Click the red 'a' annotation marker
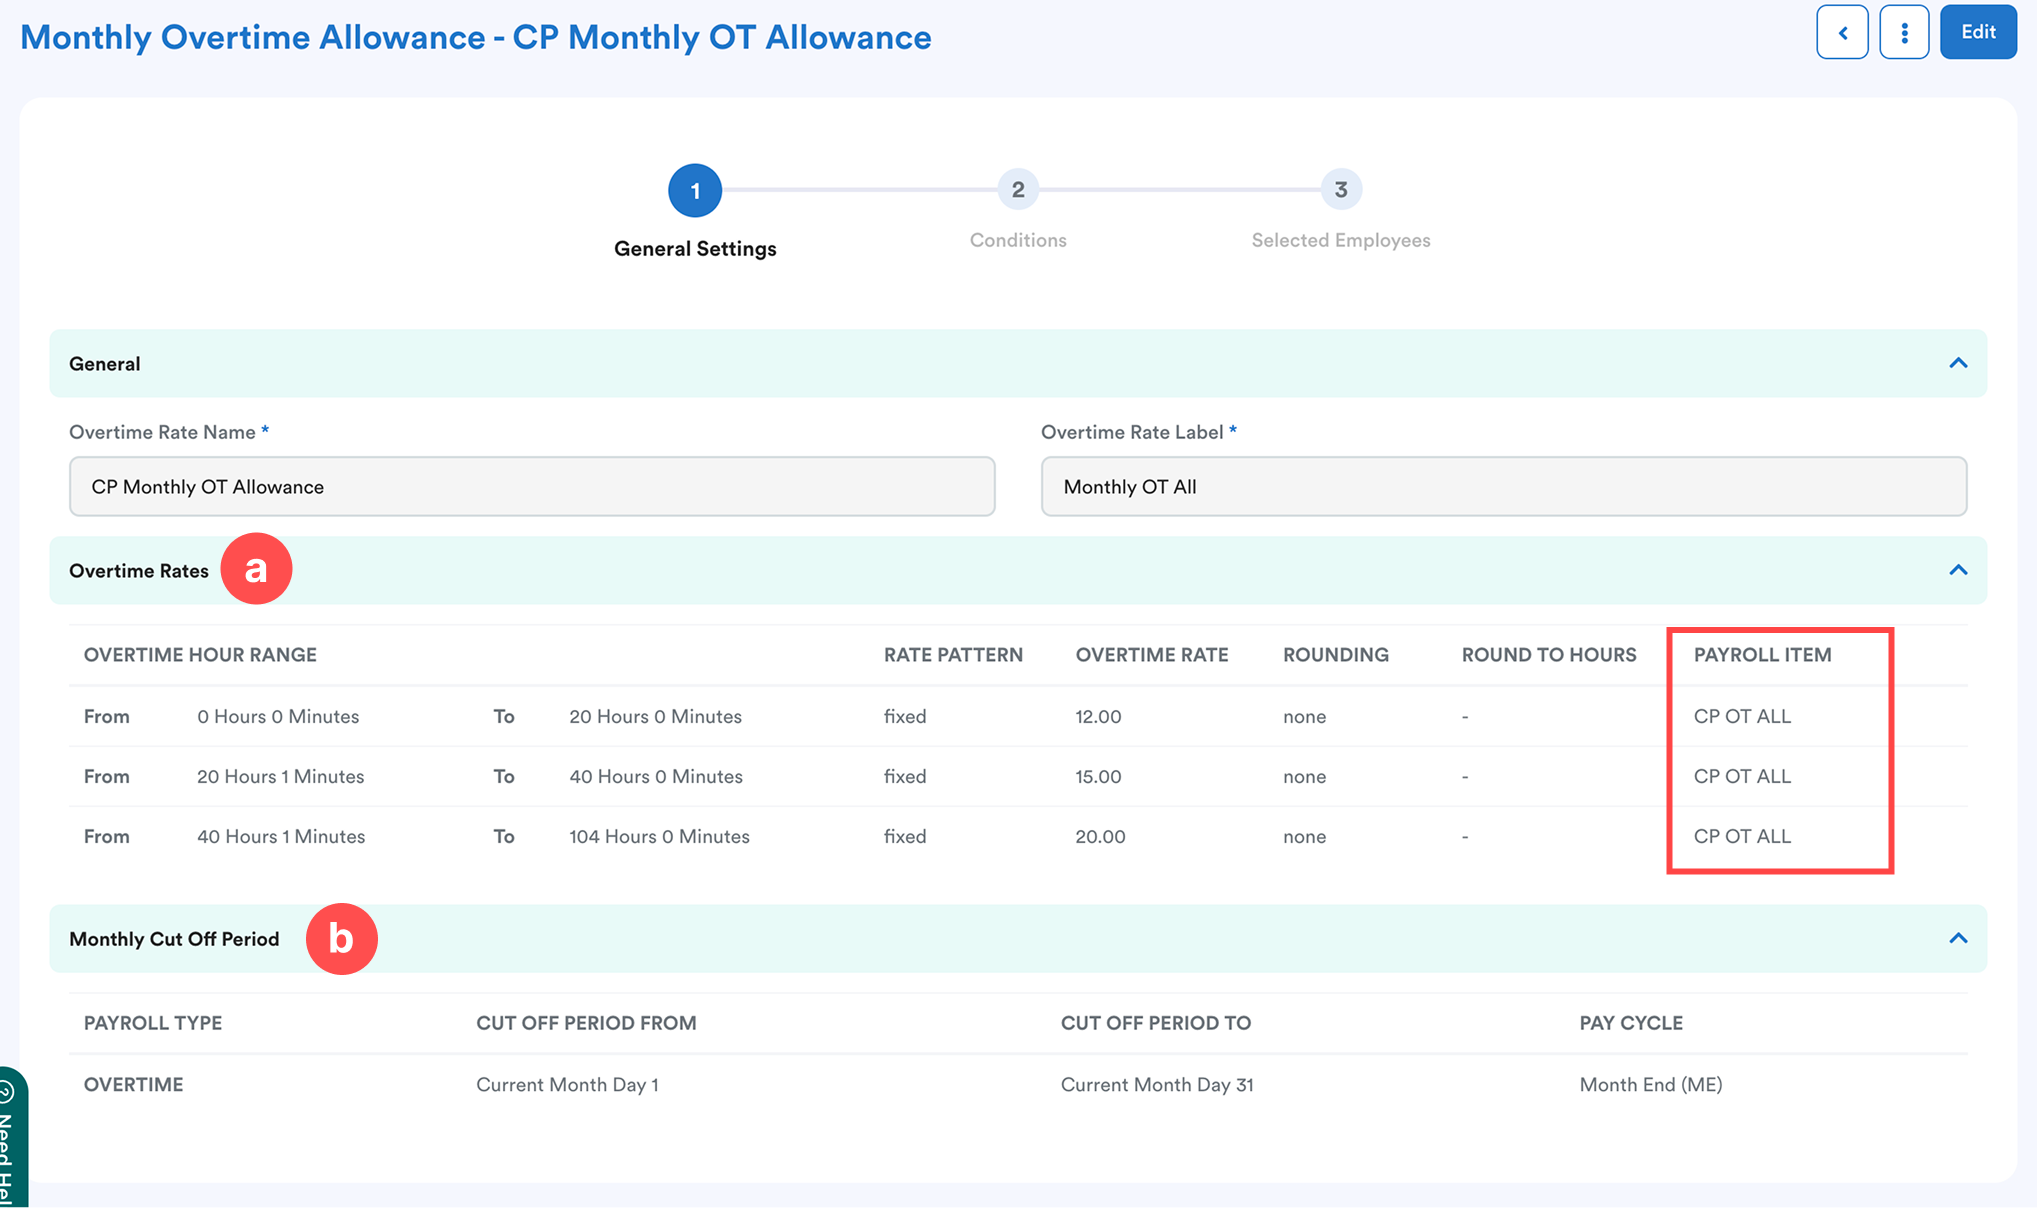 coord(256,569)
